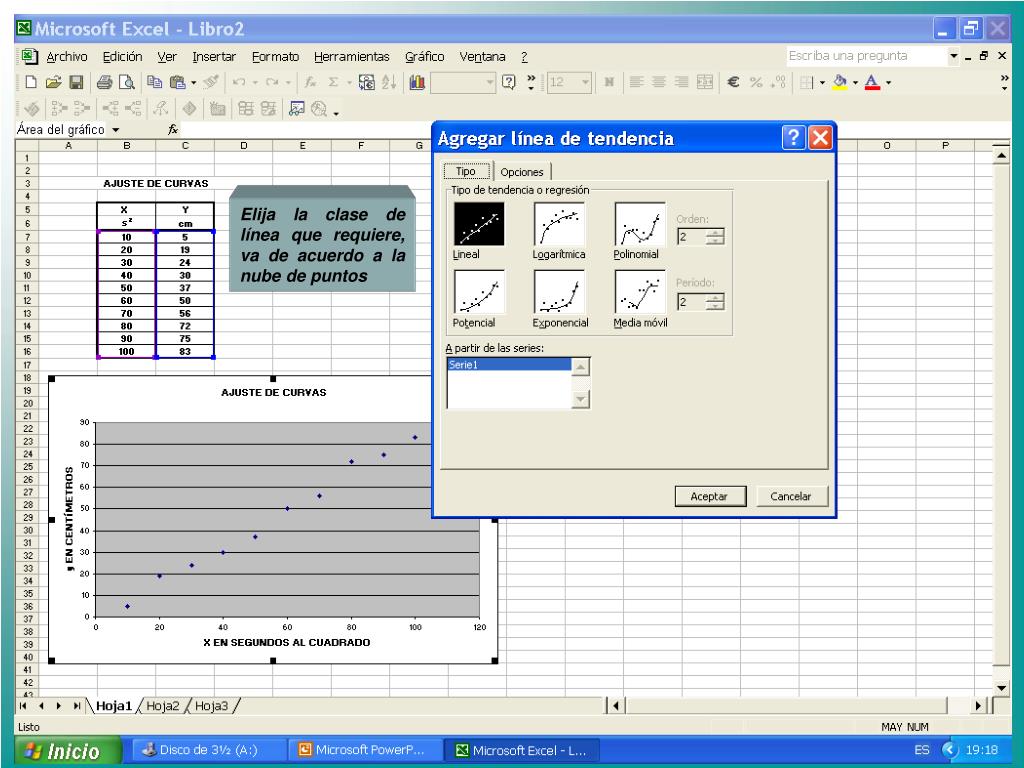
Task: Click Aceptar in the trendline dialog
Action: pyautogui.click(x=710, y=496)
